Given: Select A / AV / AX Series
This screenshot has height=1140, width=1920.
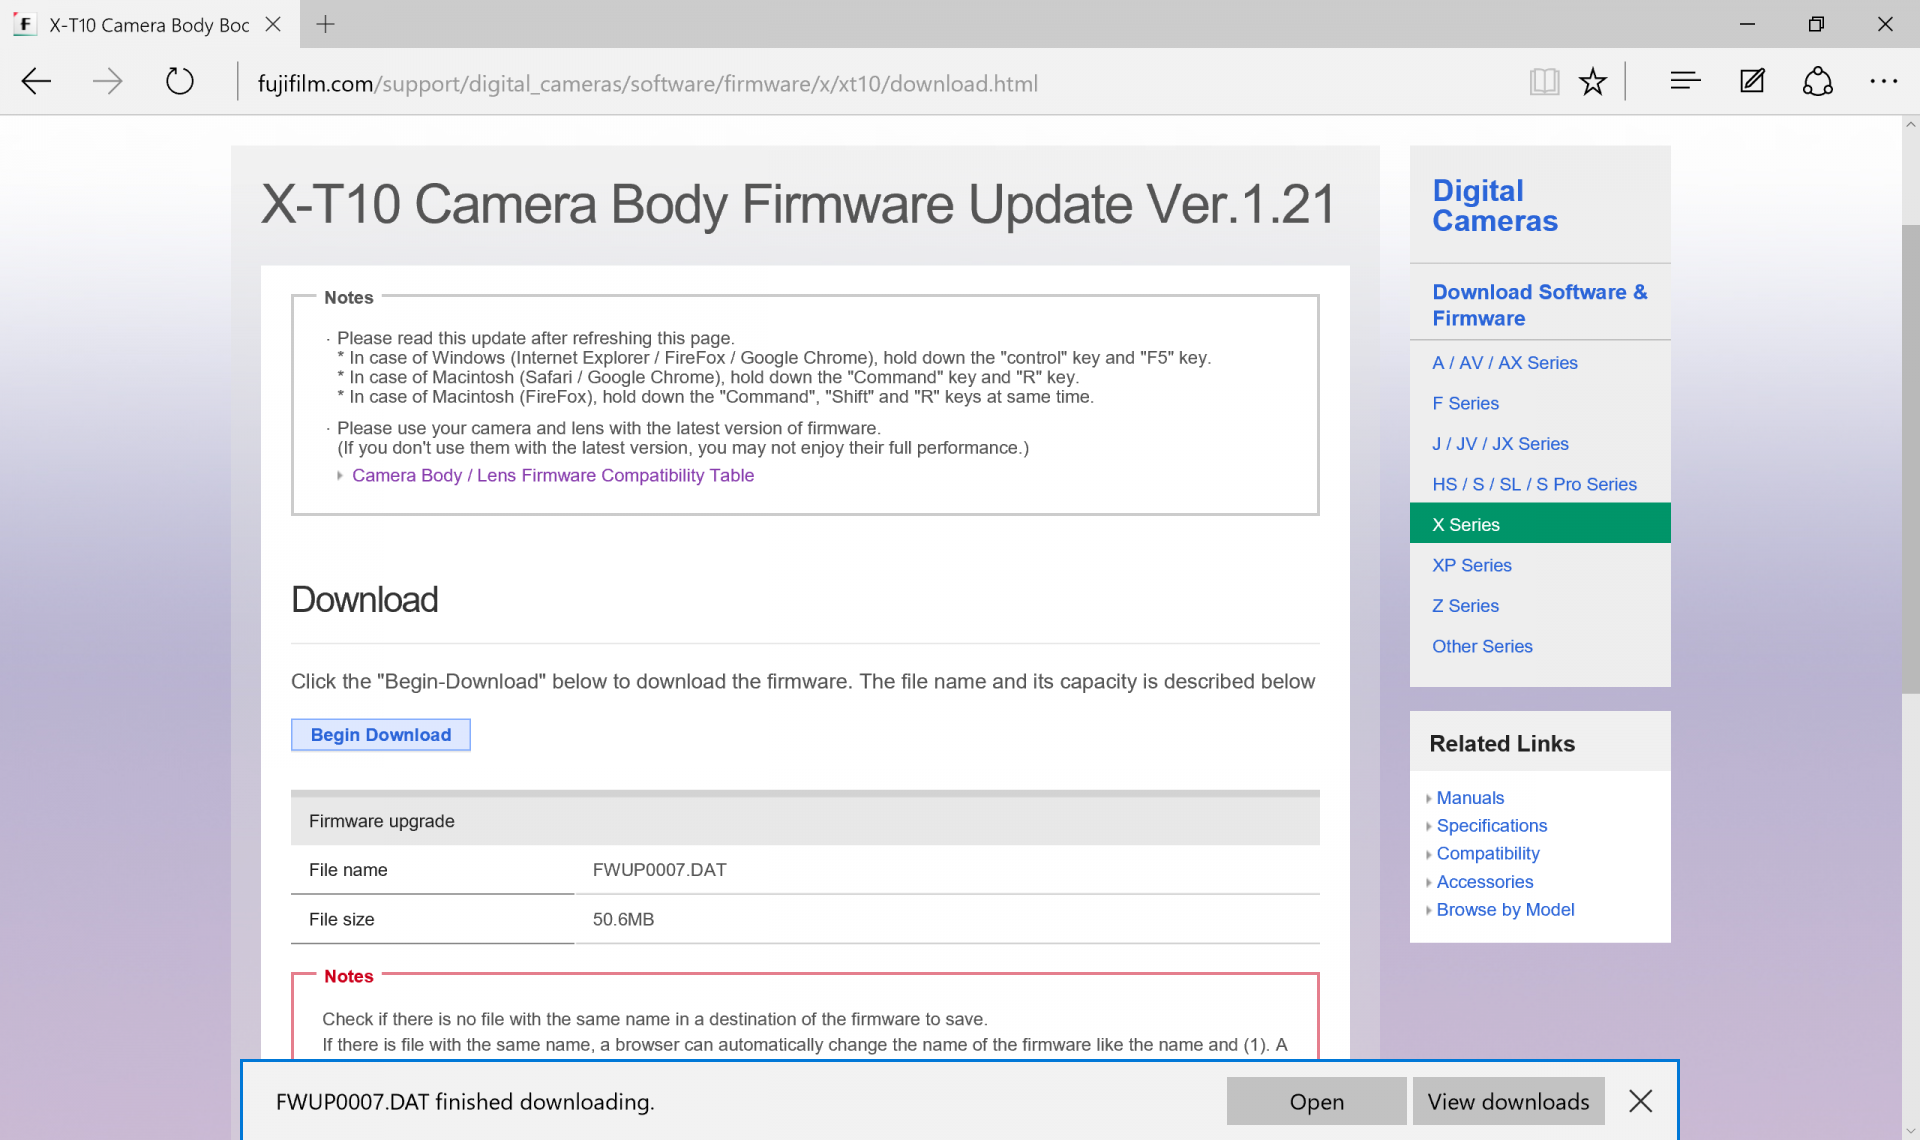Looking at the screenshot, I should coord(1505,363).
